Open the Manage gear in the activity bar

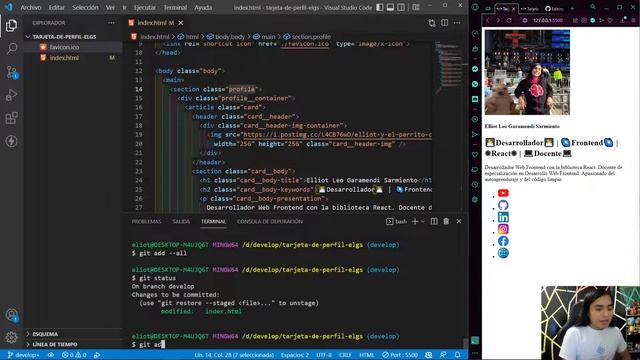point(11,337)
